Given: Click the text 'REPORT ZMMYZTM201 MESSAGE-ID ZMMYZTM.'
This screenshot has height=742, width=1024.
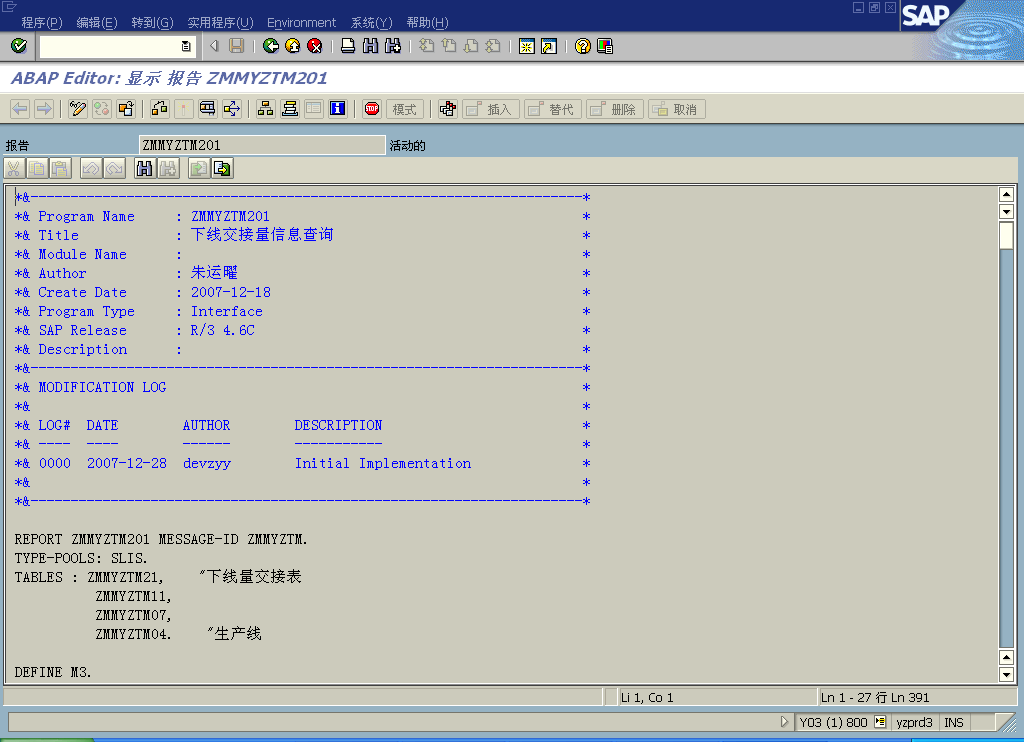Looking at the screenshot, I should (x=161, y=540).
